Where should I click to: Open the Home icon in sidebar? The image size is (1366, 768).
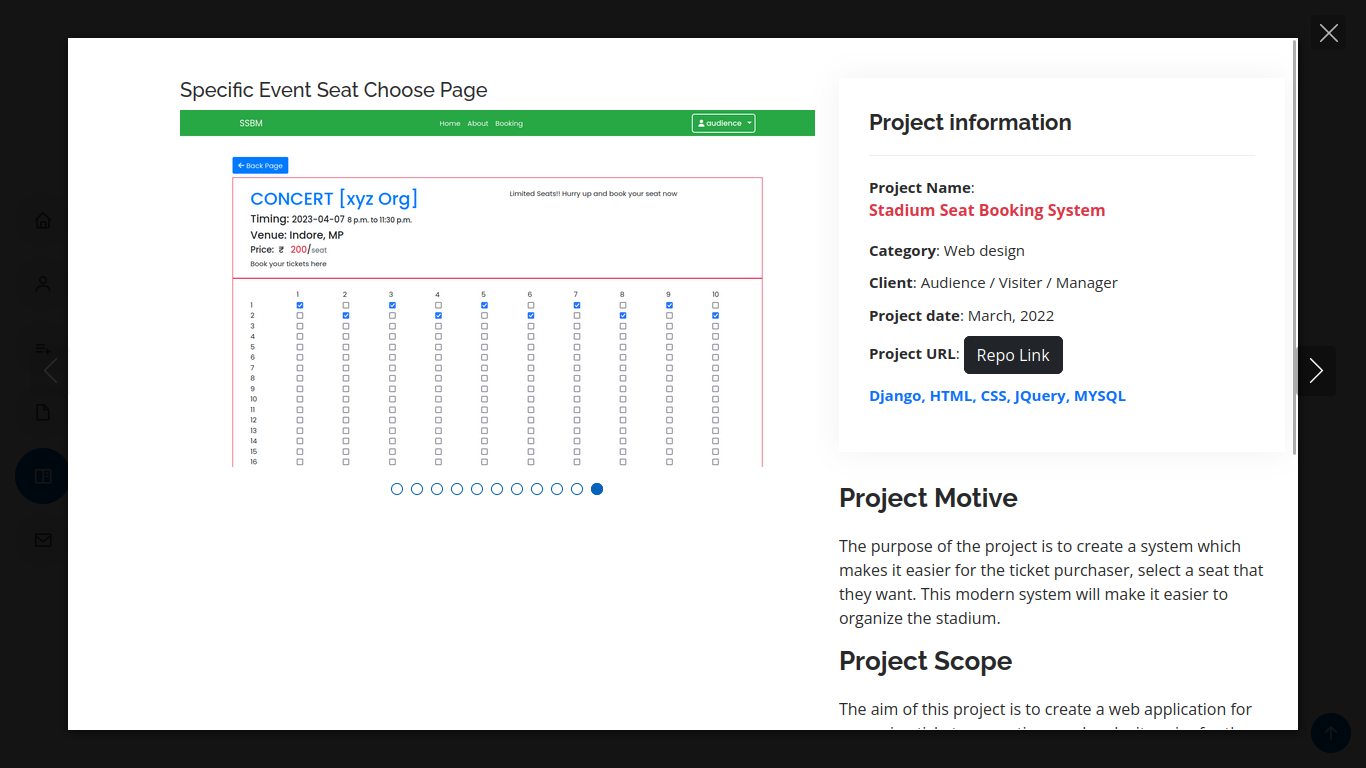(43, 221)
